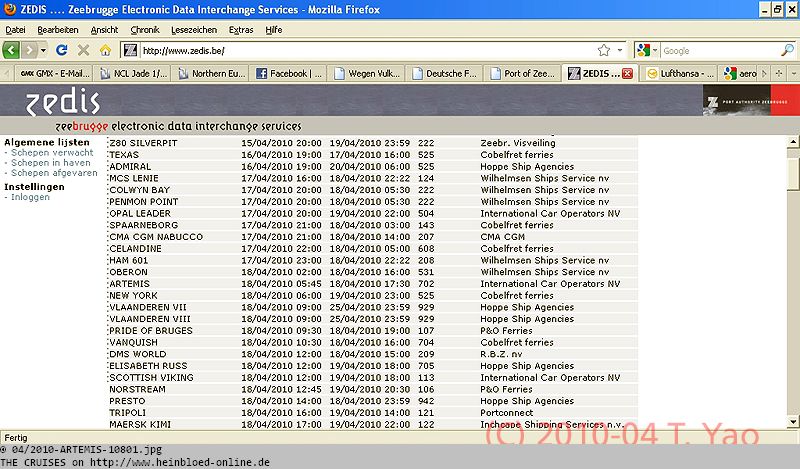The width and height of the screenshot is (800, 469).
Task: Click the ship name MAERSK KIMI
Action: click(x=140, y=425)
